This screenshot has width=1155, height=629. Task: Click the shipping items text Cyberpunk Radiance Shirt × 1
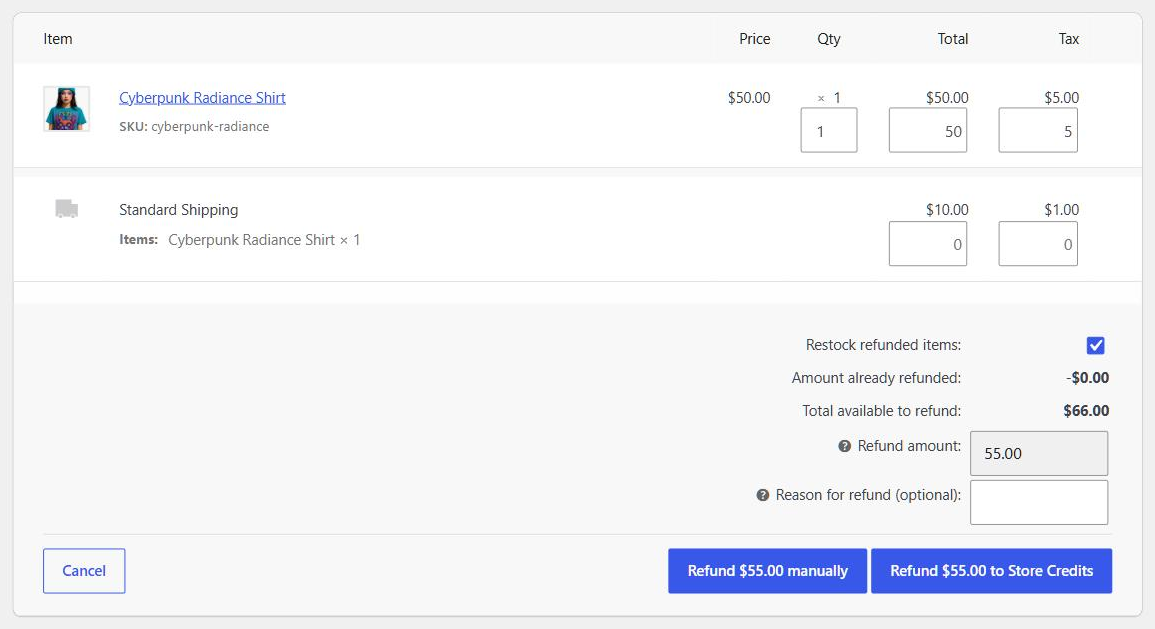click(x=264, y=240)
